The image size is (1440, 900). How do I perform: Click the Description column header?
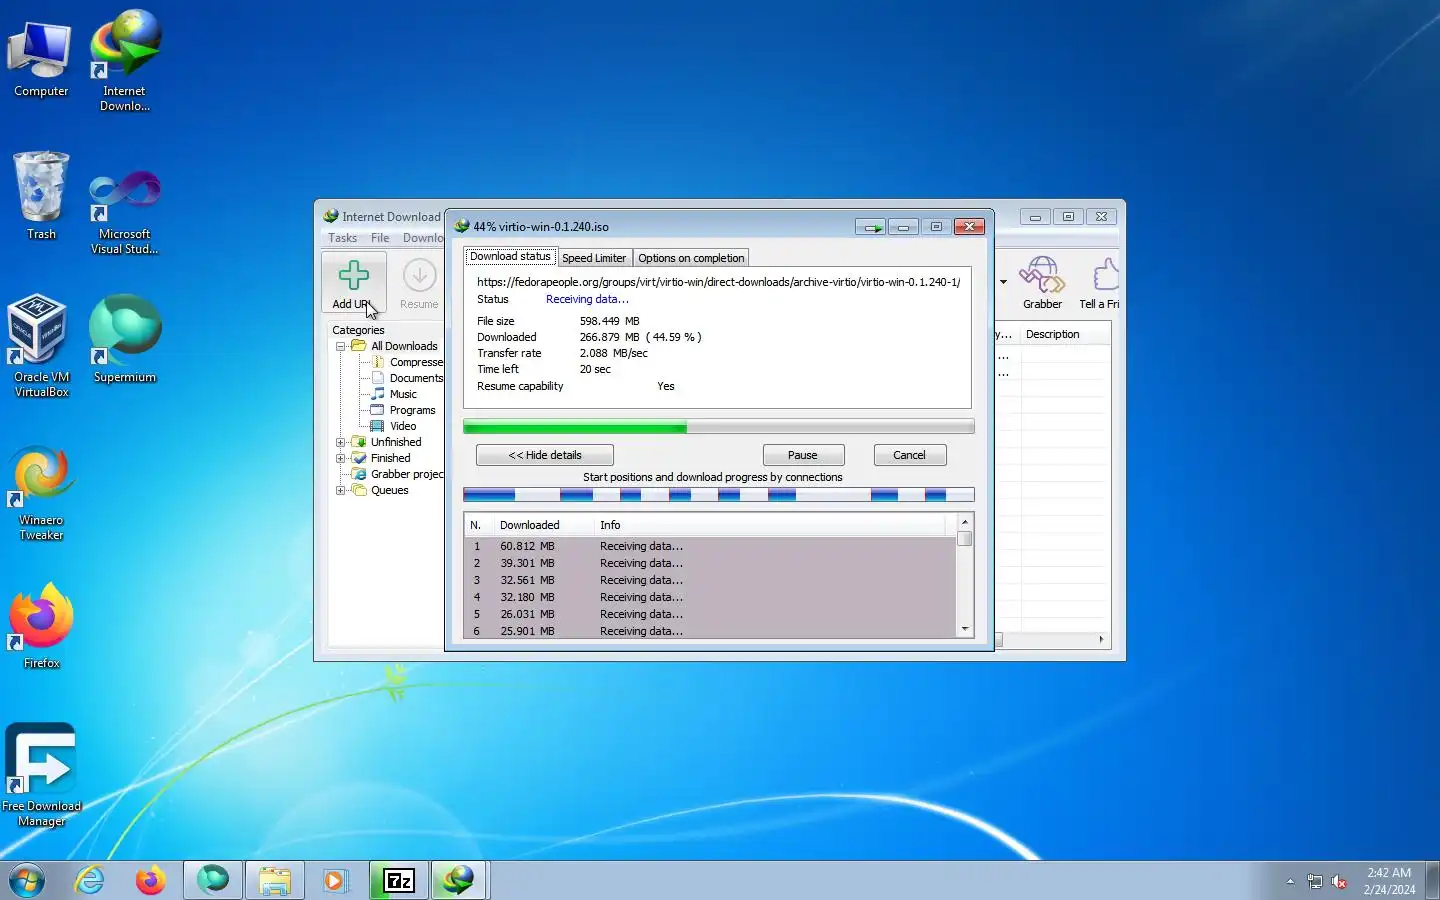coord(1065,334)
